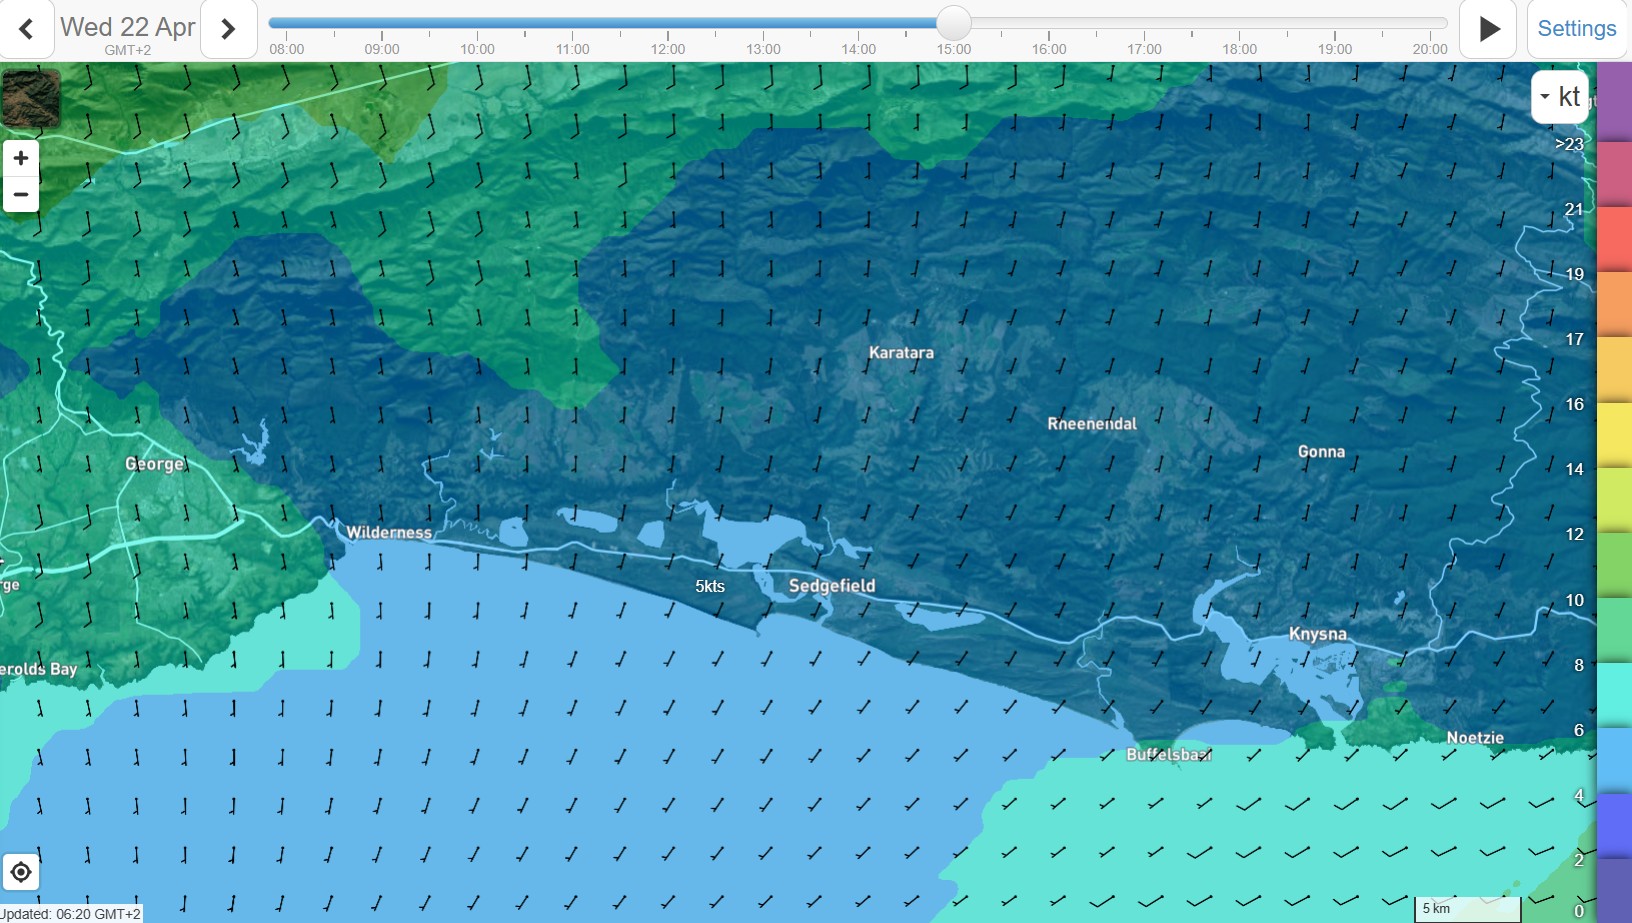This screenshot has width=1632, height=923.
Task: Open the kt wind units dropdown
Action: tap(1559, 97)
